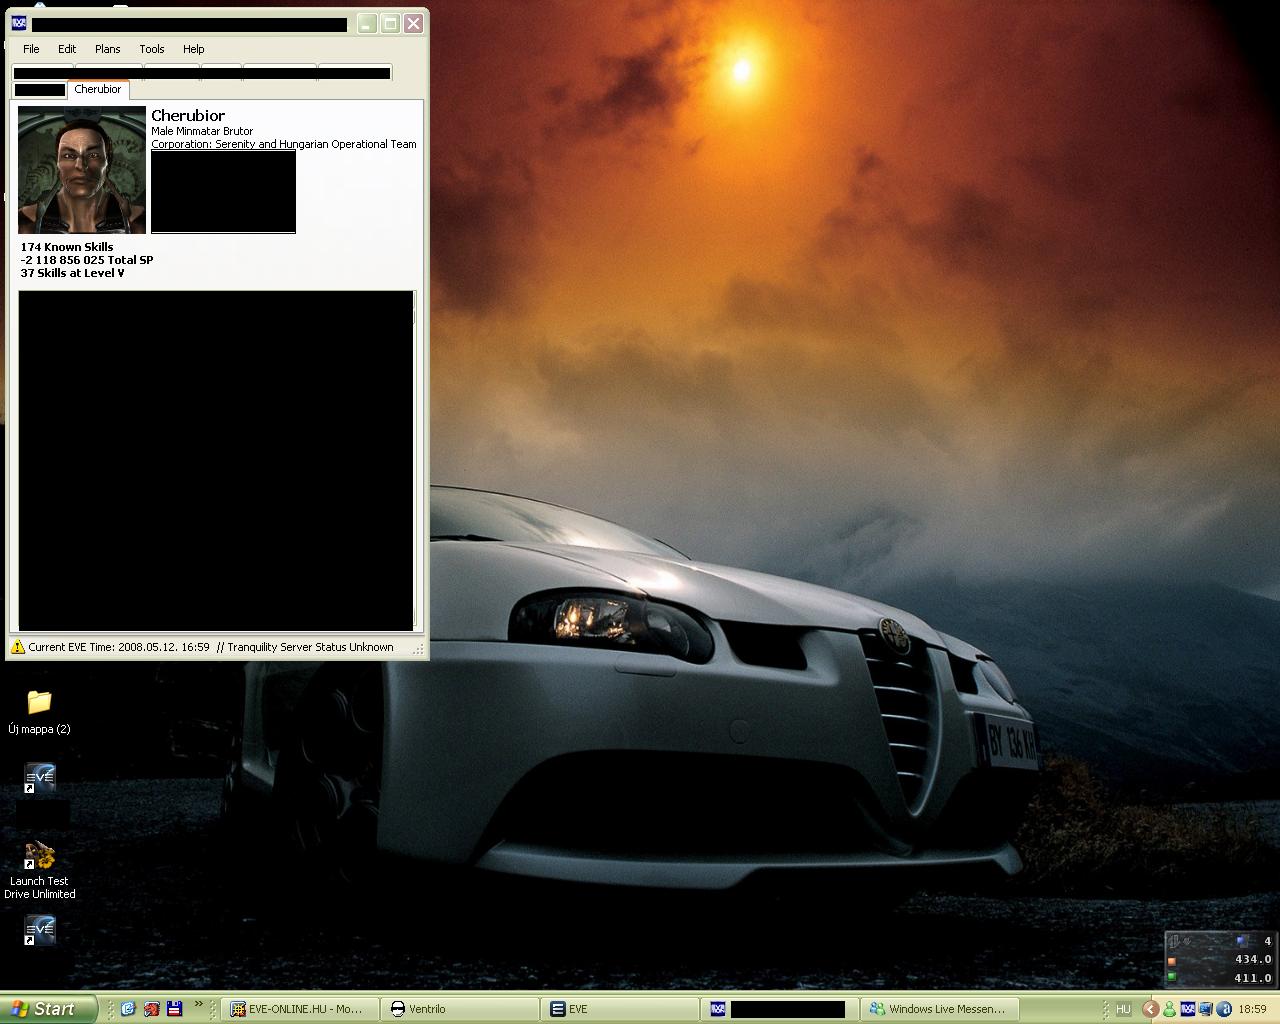Click the EVEMon icon in the window title bar

click(18, 24)
